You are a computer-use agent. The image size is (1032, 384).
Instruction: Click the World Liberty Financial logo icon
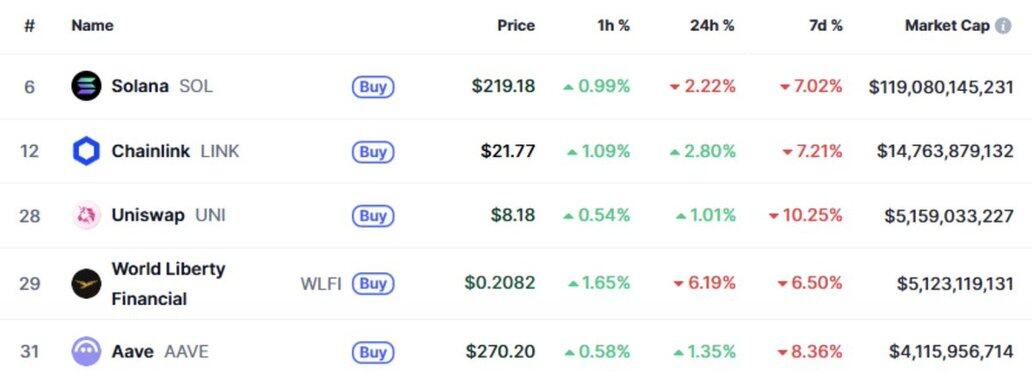coord(86,284)
